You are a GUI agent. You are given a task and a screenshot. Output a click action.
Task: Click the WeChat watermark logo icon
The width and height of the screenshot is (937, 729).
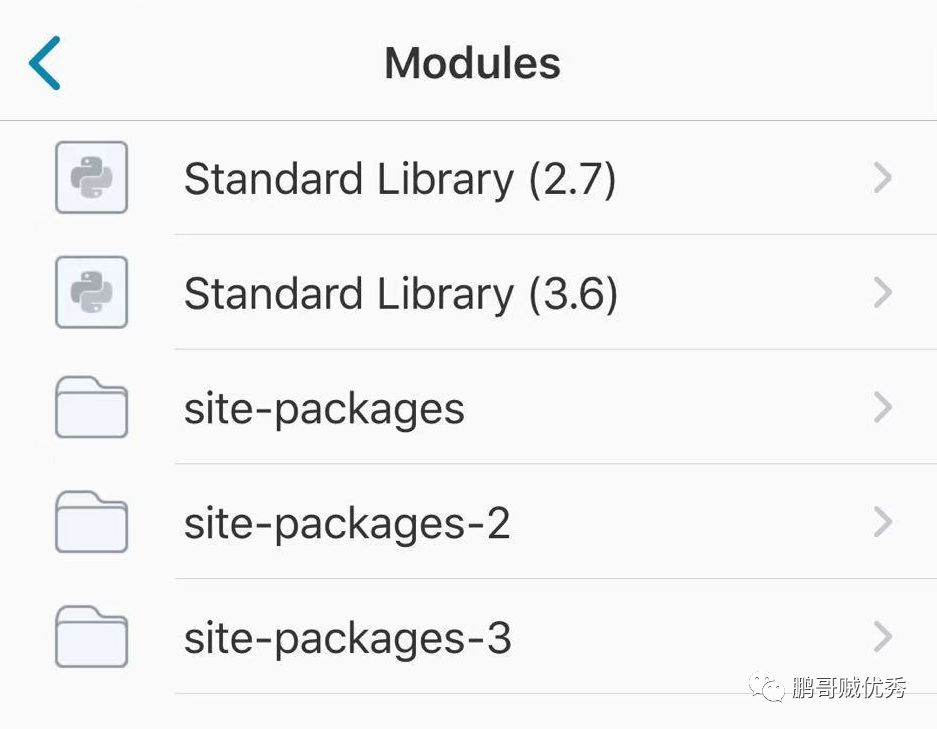pyautogui.click(x=769, y=688)
